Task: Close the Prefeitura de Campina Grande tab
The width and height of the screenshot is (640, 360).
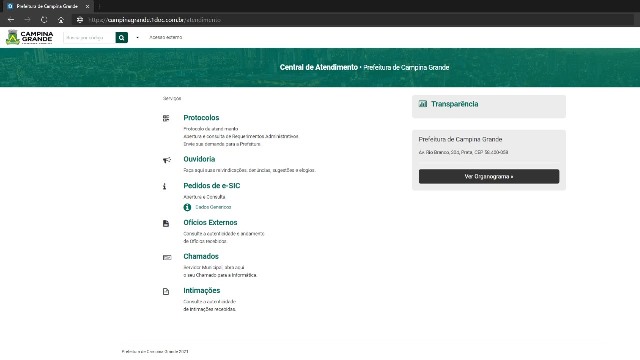Action: click(87, 6)
